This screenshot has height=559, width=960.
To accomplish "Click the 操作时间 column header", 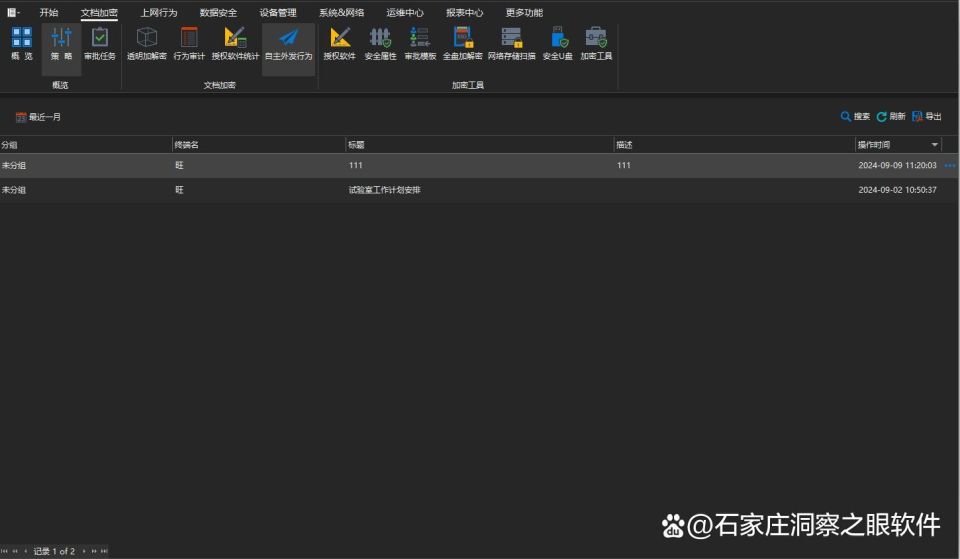I will click(x=898, y=144).
